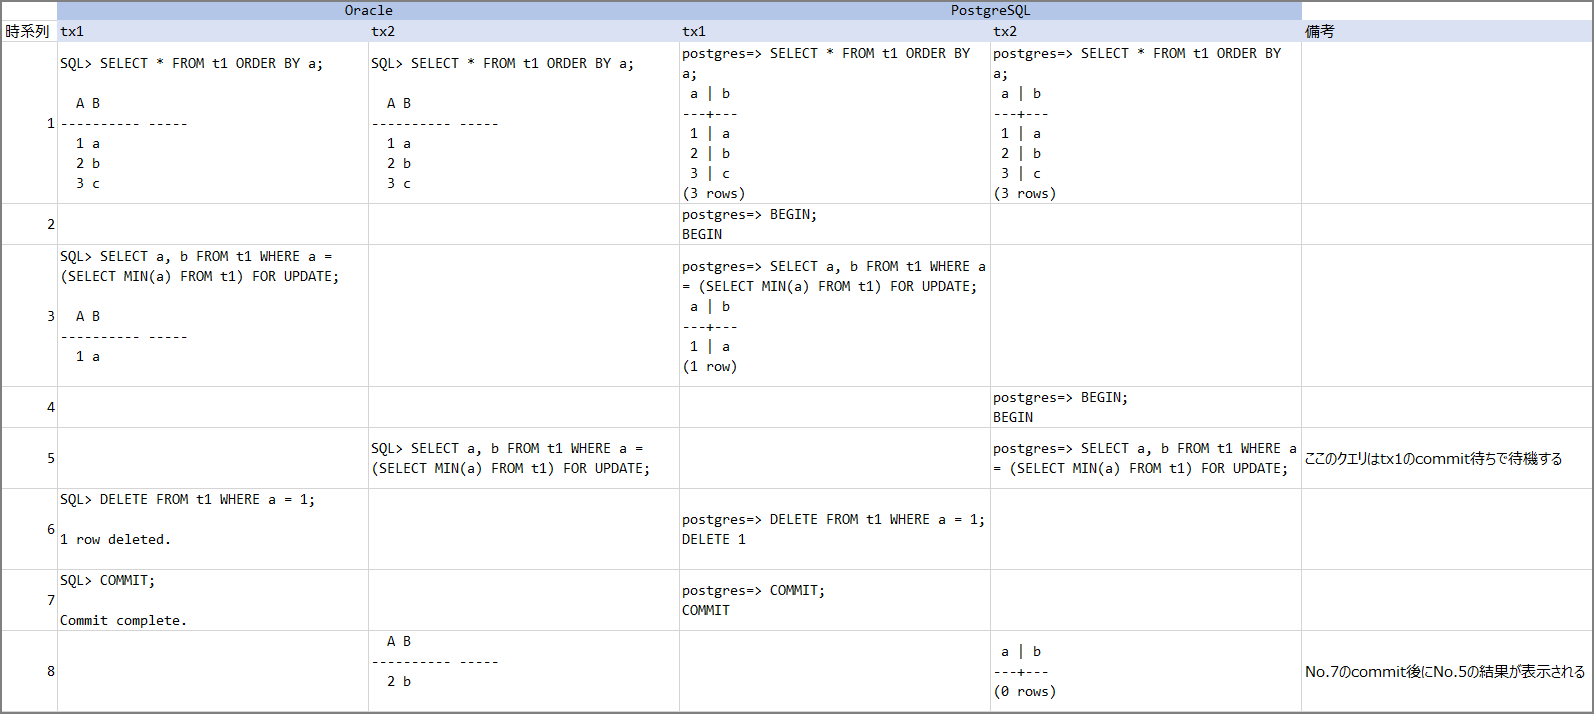
Task: Select the Oracle merged header cell
Action: click(x=368, y=10)
